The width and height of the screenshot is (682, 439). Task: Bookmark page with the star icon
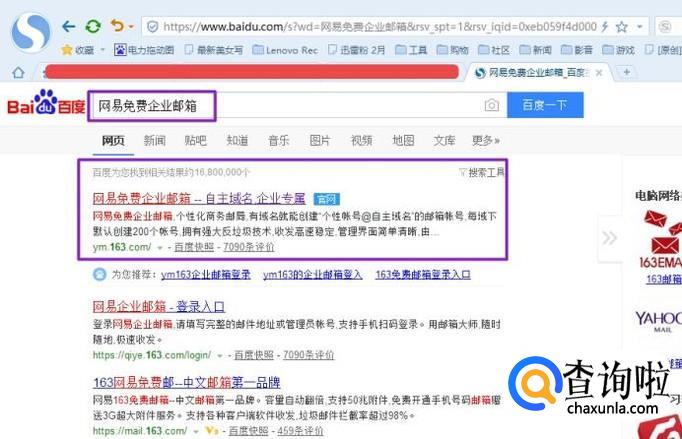point(622,27)
